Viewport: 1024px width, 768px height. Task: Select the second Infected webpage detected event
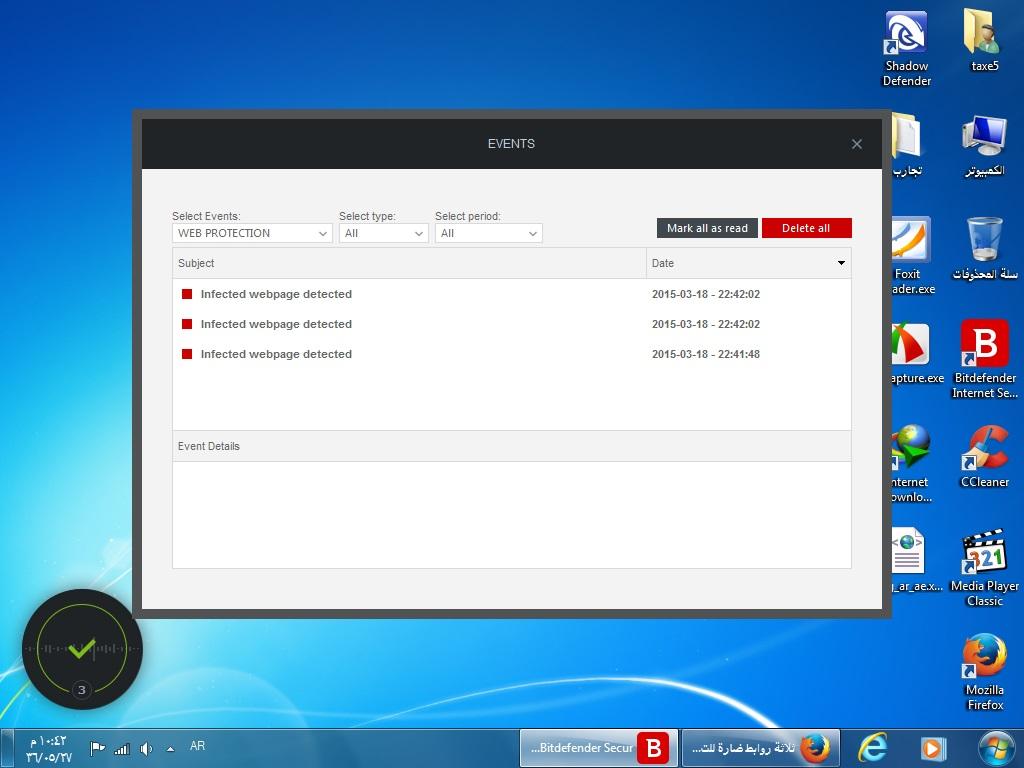coord(512,324)
